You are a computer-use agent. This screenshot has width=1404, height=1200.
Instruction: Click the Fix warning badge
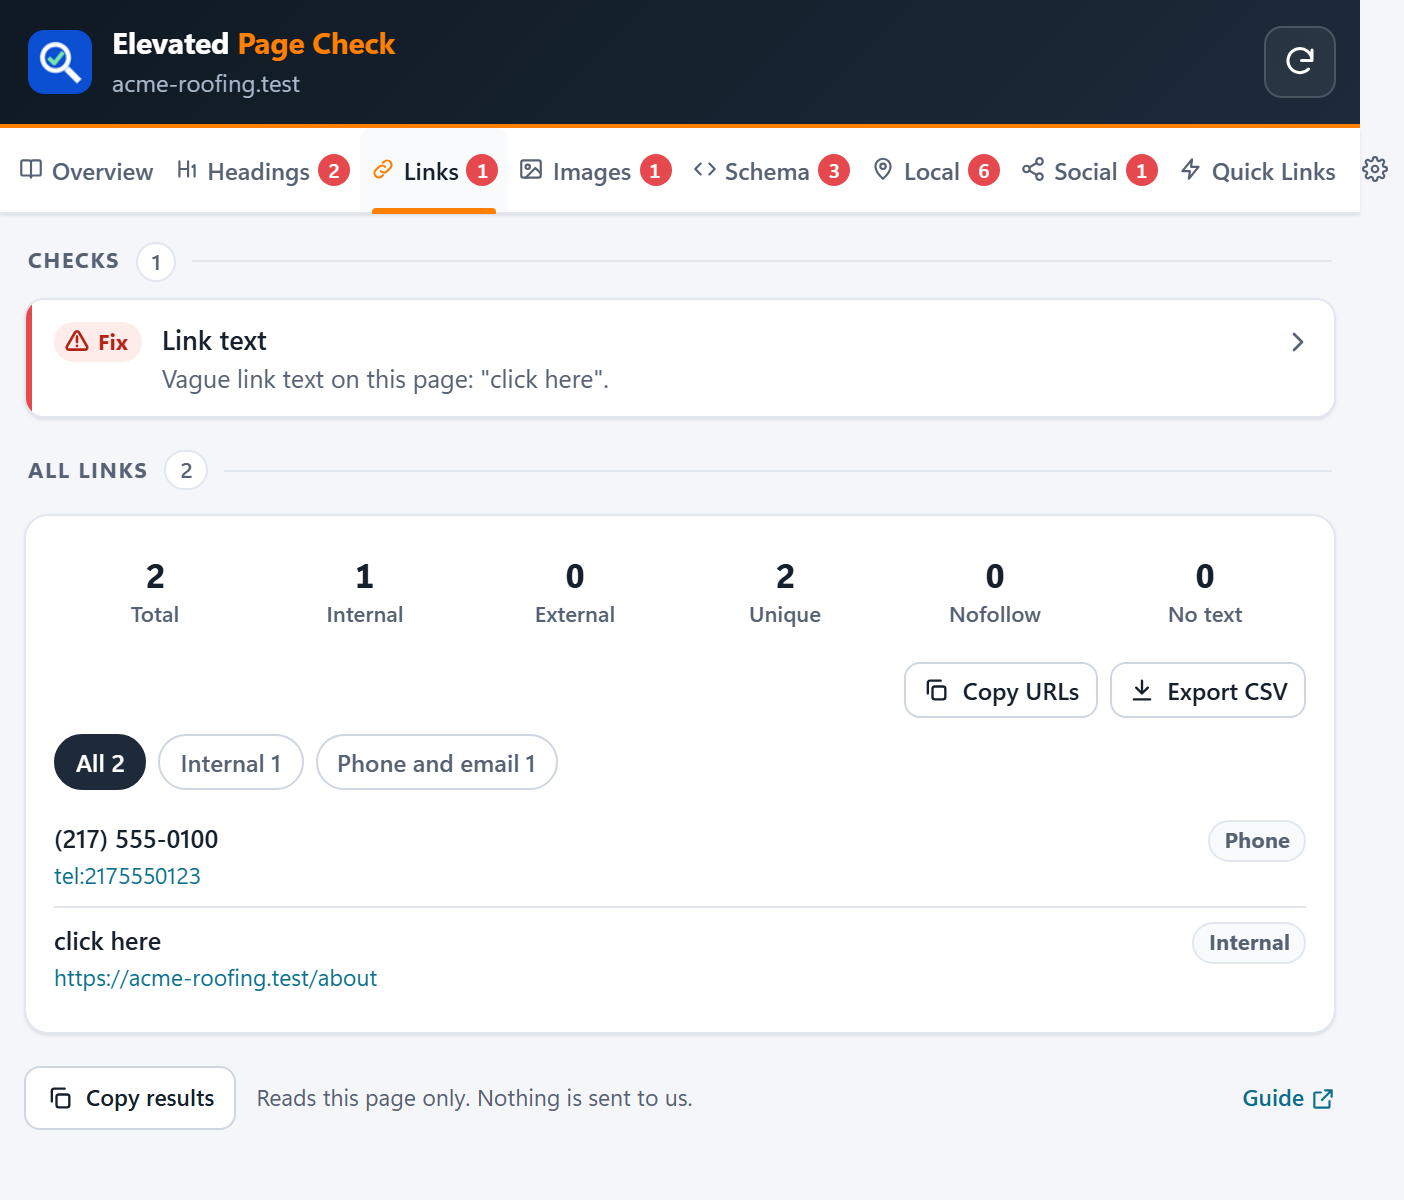98,342
